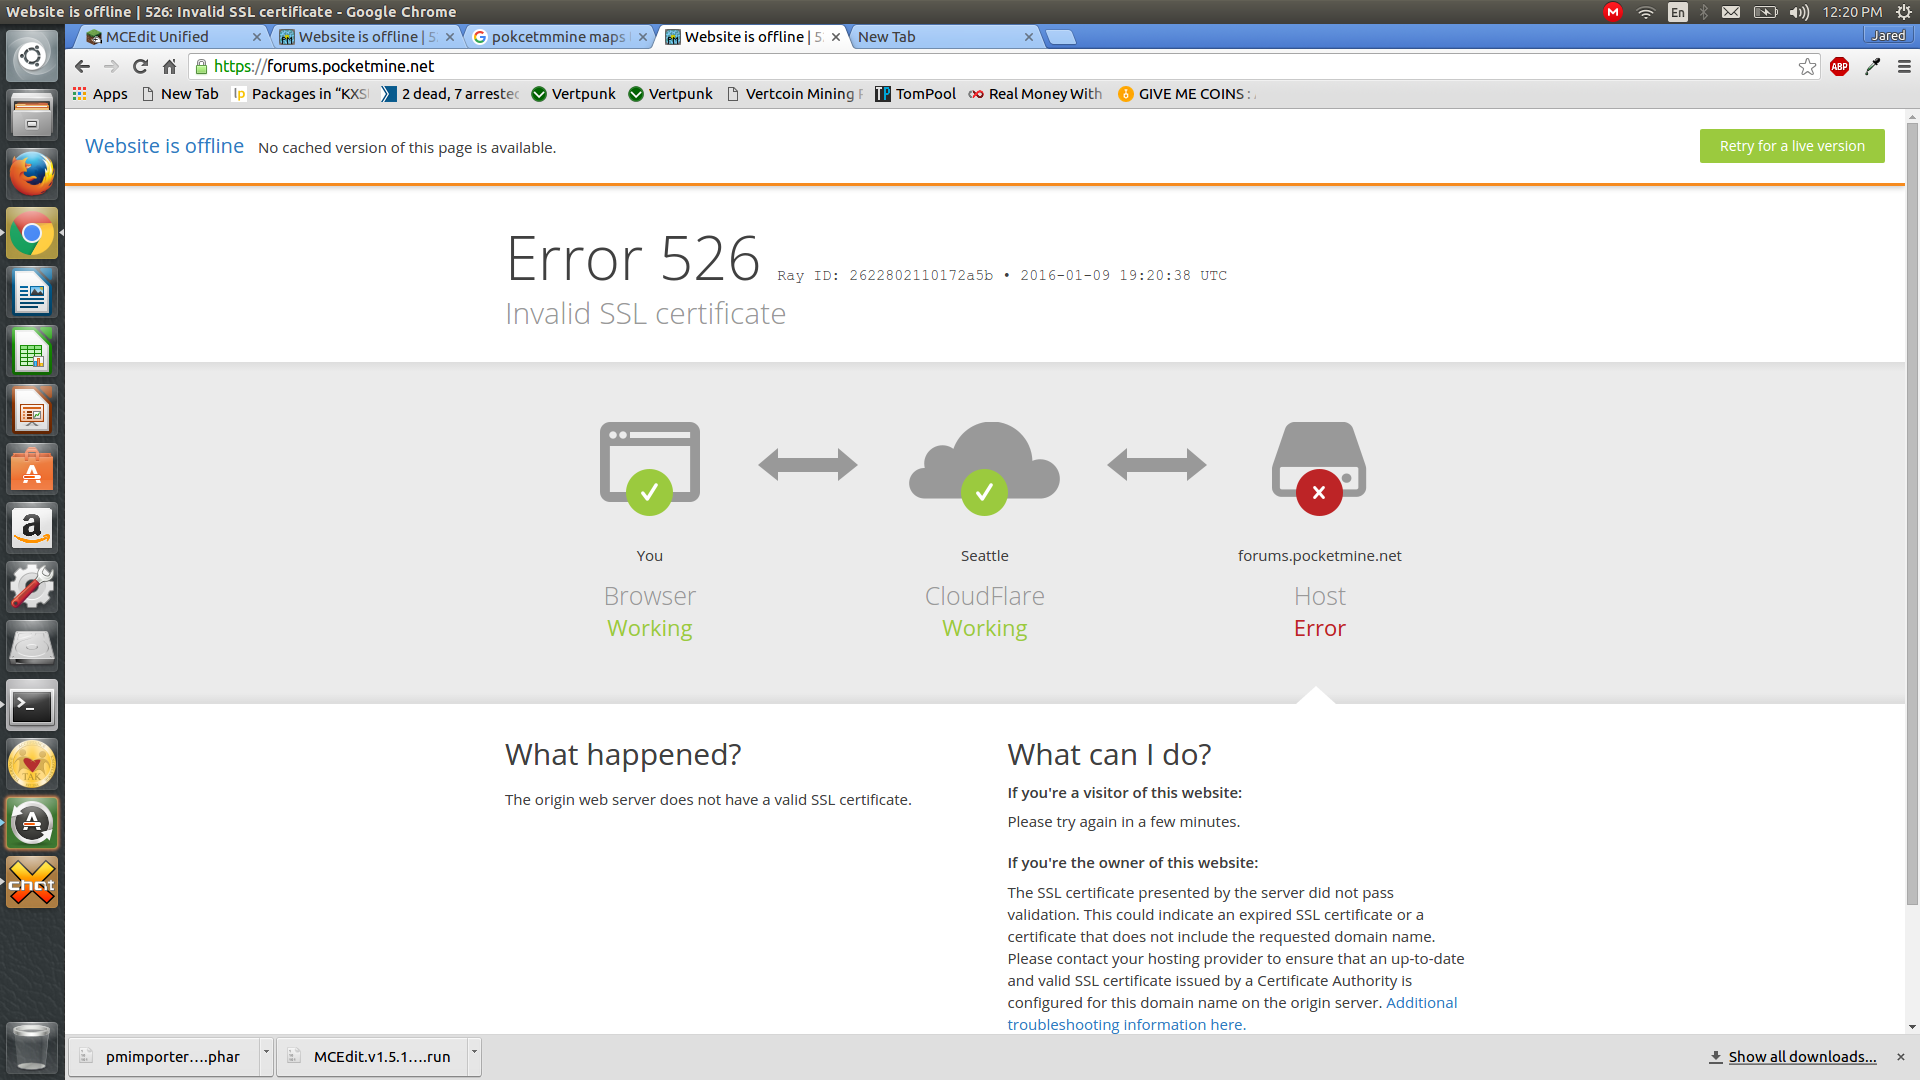
Task: Click the CloudFlare cloud status icon
Action: [x=984, y=468]
